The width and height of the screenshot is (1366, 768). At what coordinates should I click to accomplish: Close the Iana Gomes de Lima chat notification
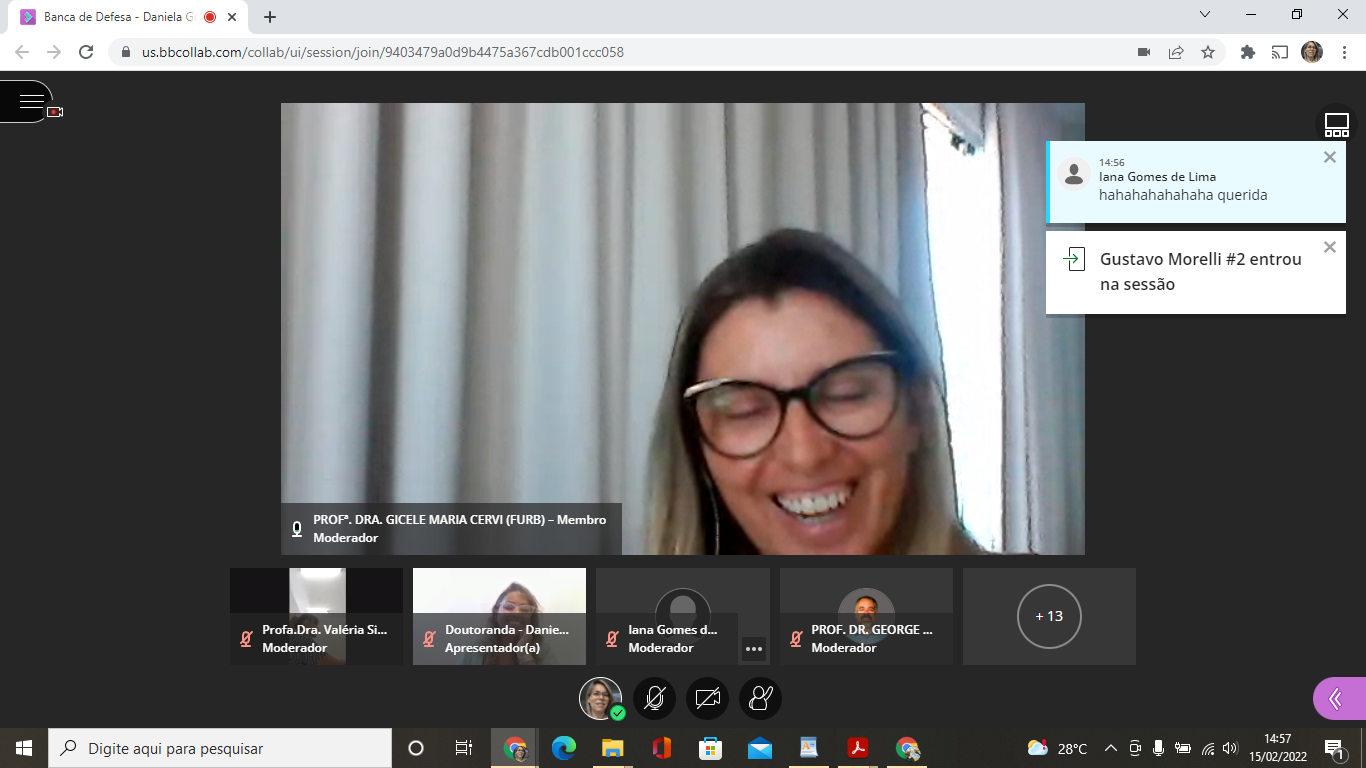click(x=1329, y=157)
